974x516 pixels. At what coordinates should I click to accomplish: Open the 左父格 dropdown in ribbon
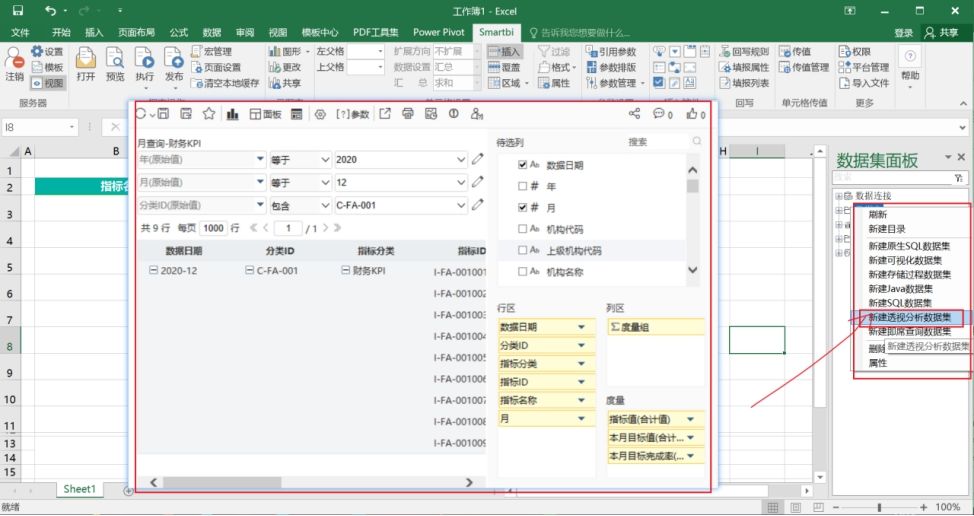click(x=380, y=52)
